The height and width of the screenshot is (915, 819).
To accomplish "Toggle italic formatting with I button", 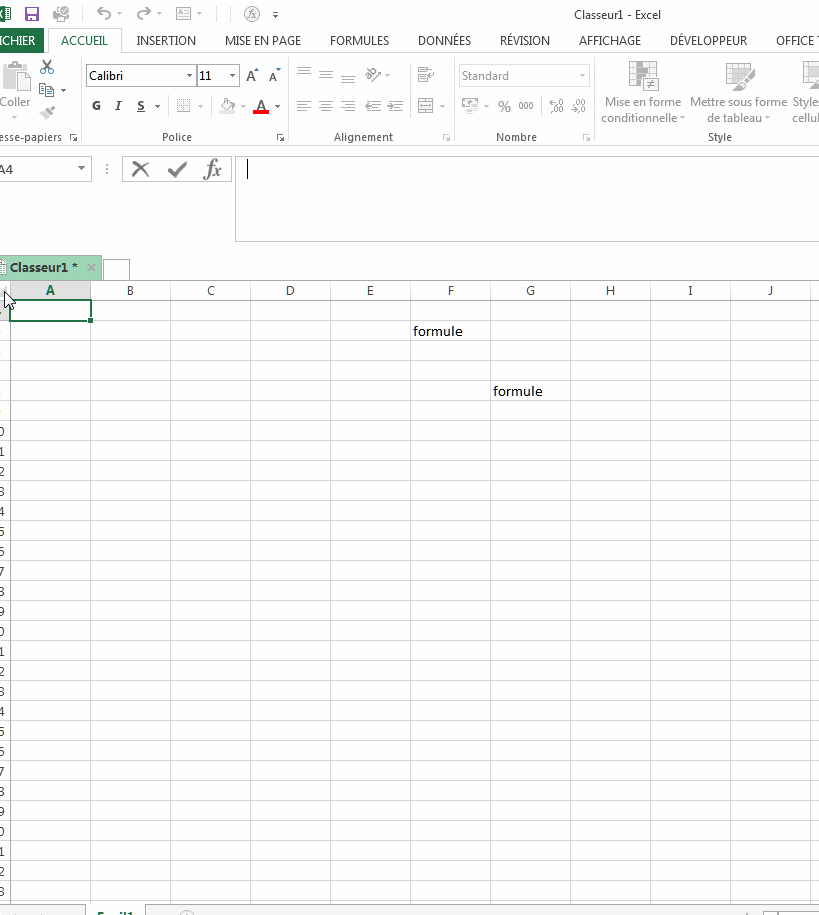I will coord(118,106).
